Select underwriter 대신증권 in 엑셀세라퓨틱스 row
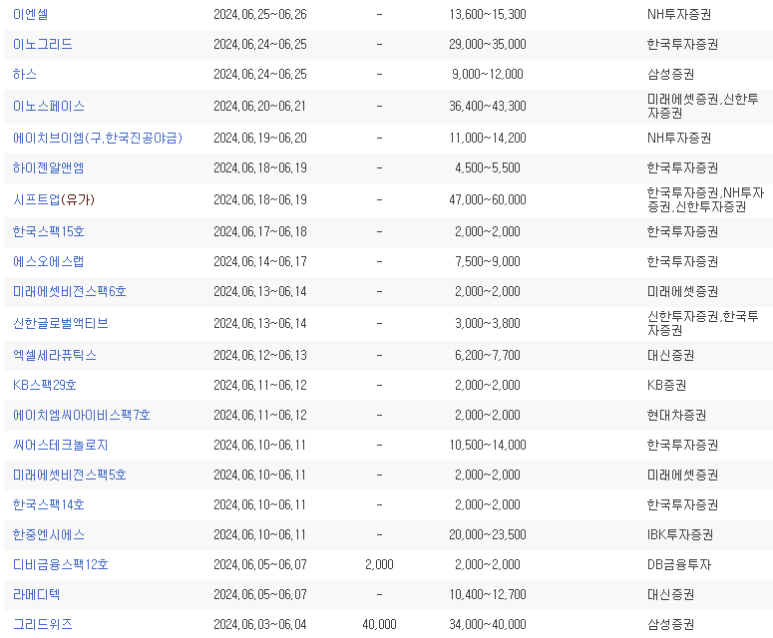This screenshot has width=773, height=638. tap(670, 355)
